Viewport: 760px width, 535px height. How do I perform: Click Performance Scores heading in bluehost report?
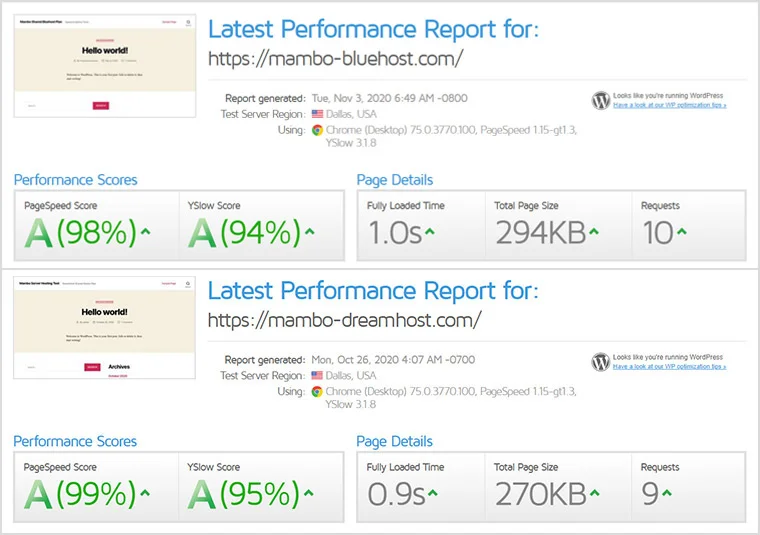tap(76, 180)
